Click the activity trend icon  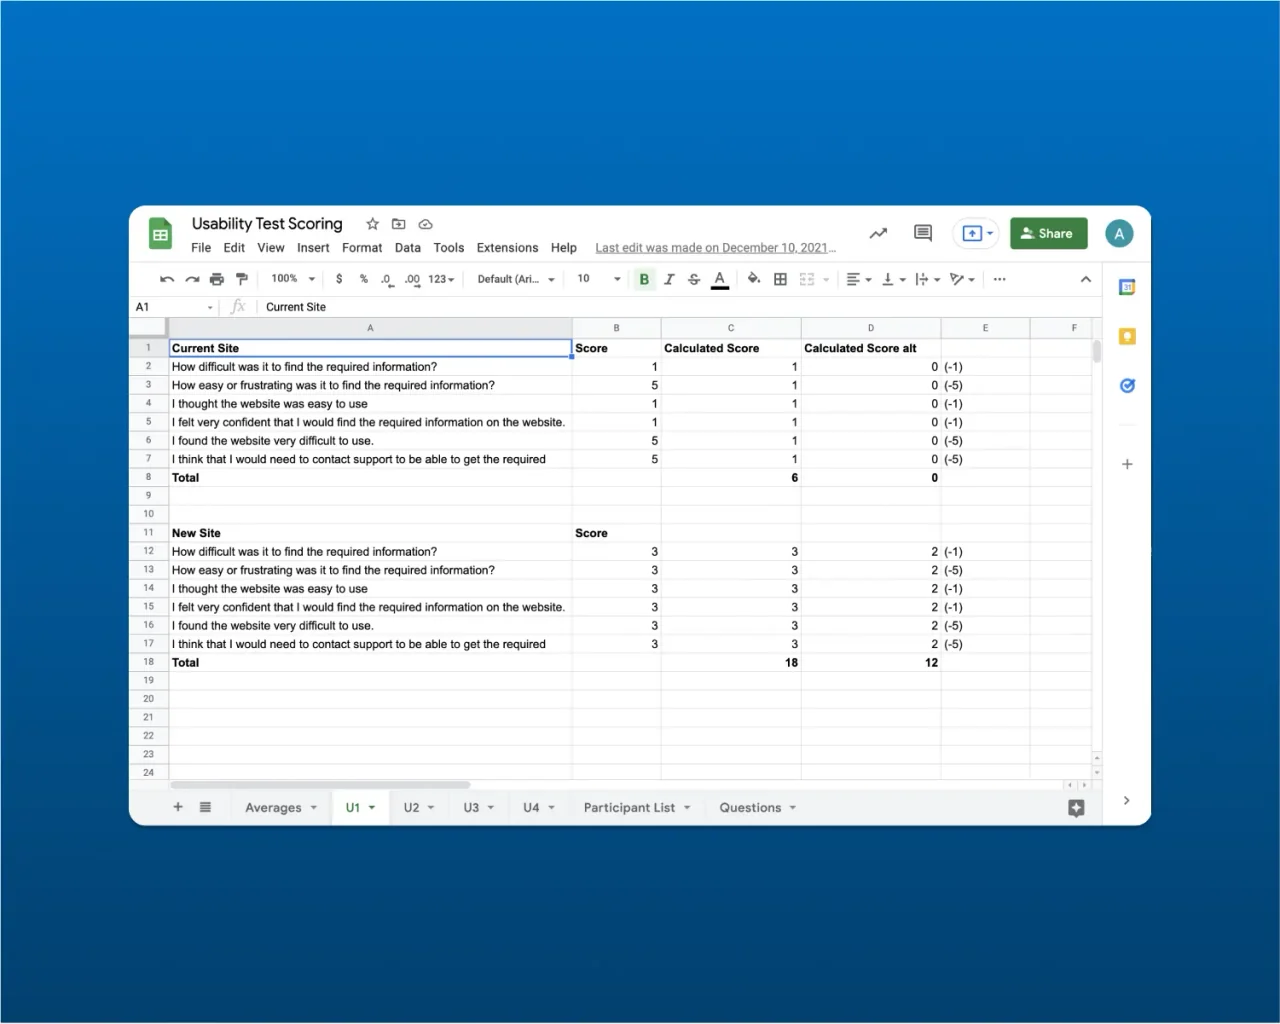pyautogui.click(x=878, y=233)
